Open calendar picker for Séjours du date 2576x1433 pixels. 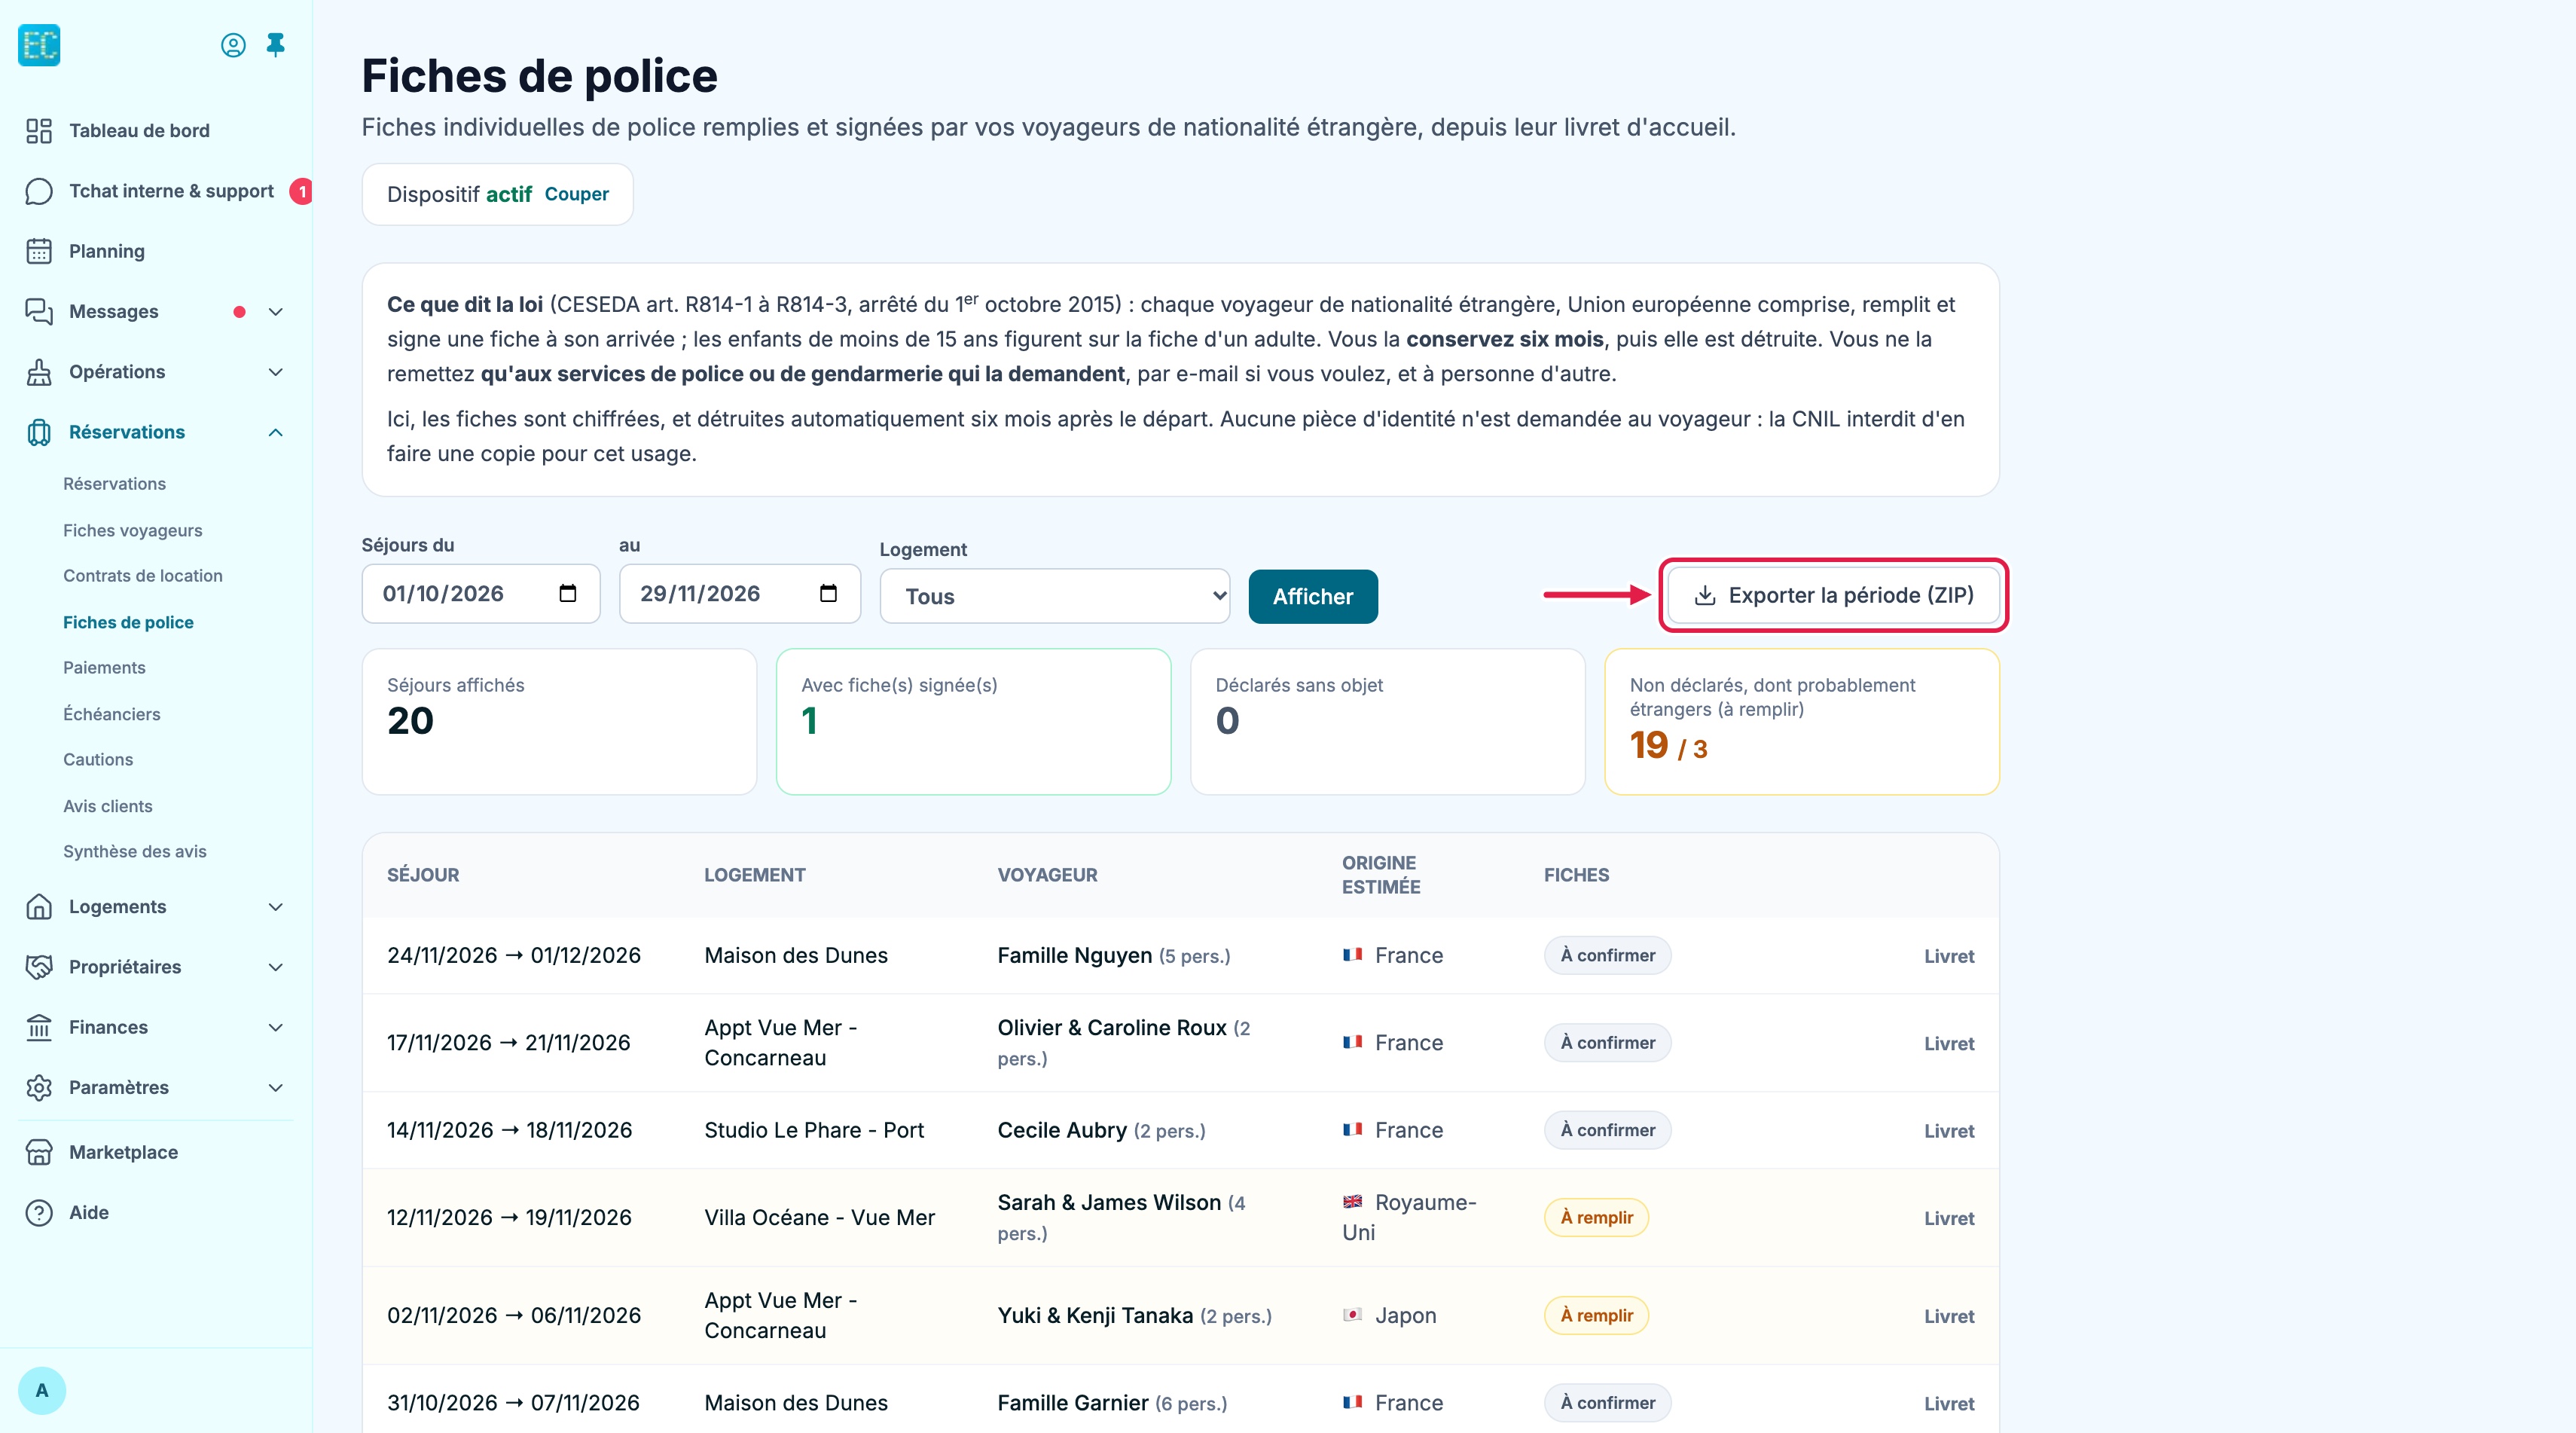568,594
